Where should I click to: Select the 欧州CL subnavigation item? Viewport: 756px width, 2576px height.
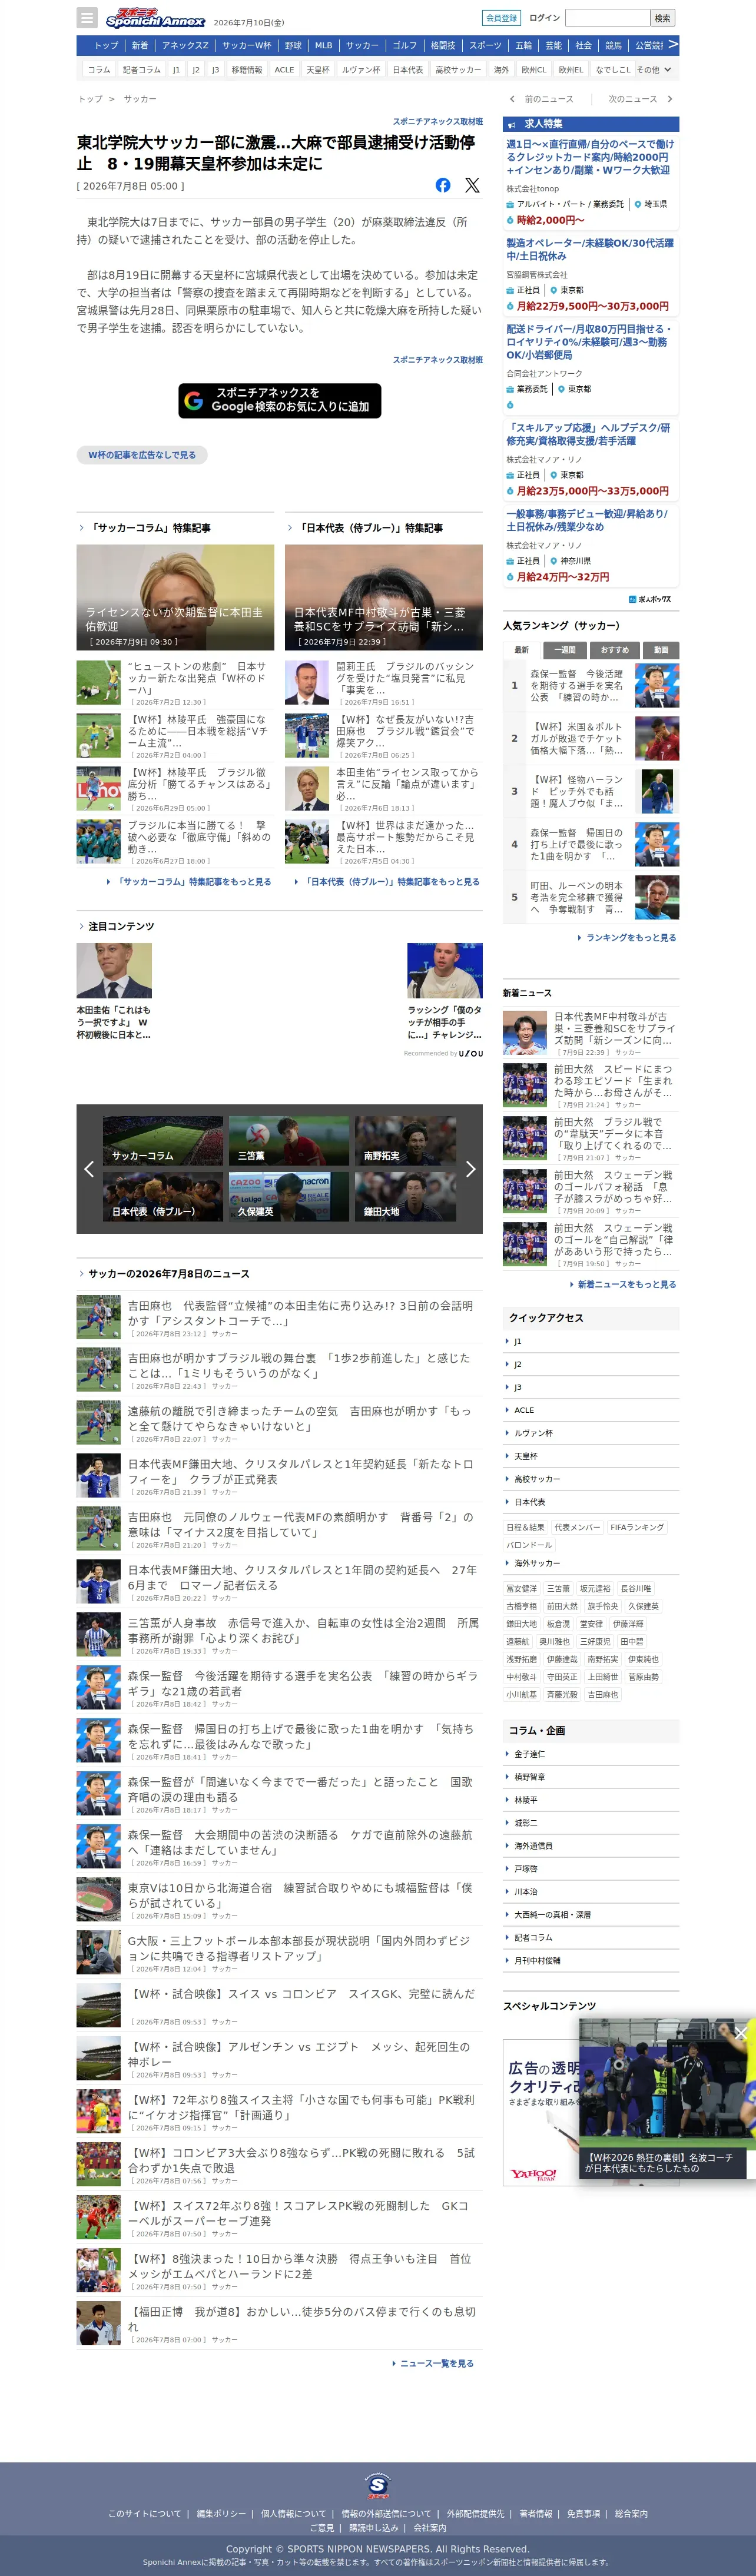(x=534, y=70)
